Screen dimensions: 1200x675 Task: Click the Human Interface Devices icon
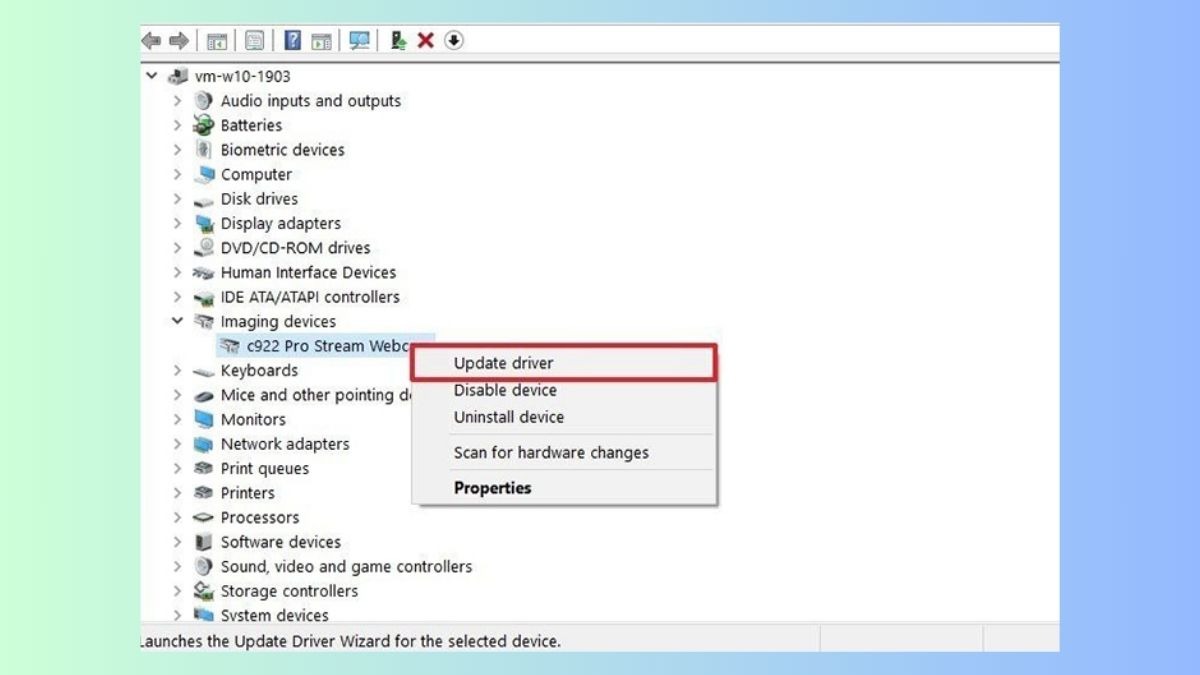(x=203, y=272)
